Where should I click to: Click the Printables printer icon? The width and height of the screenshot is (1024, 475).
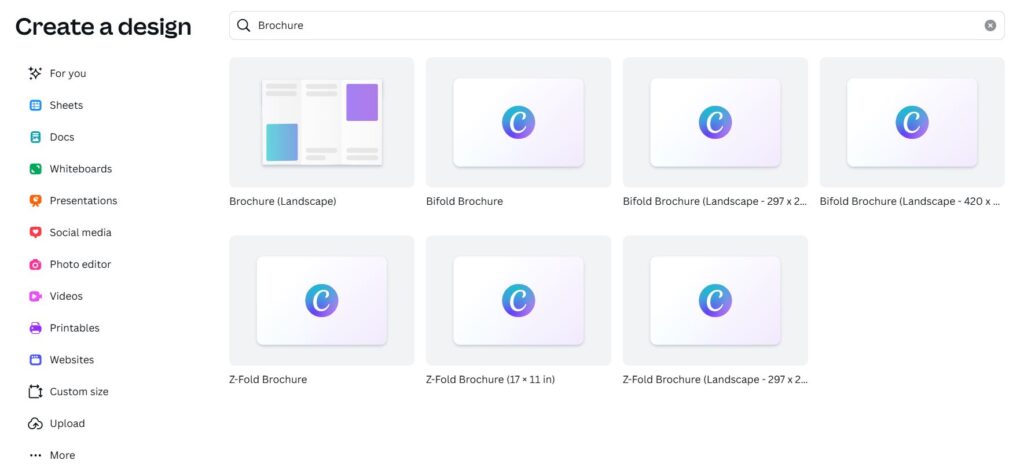35,328
